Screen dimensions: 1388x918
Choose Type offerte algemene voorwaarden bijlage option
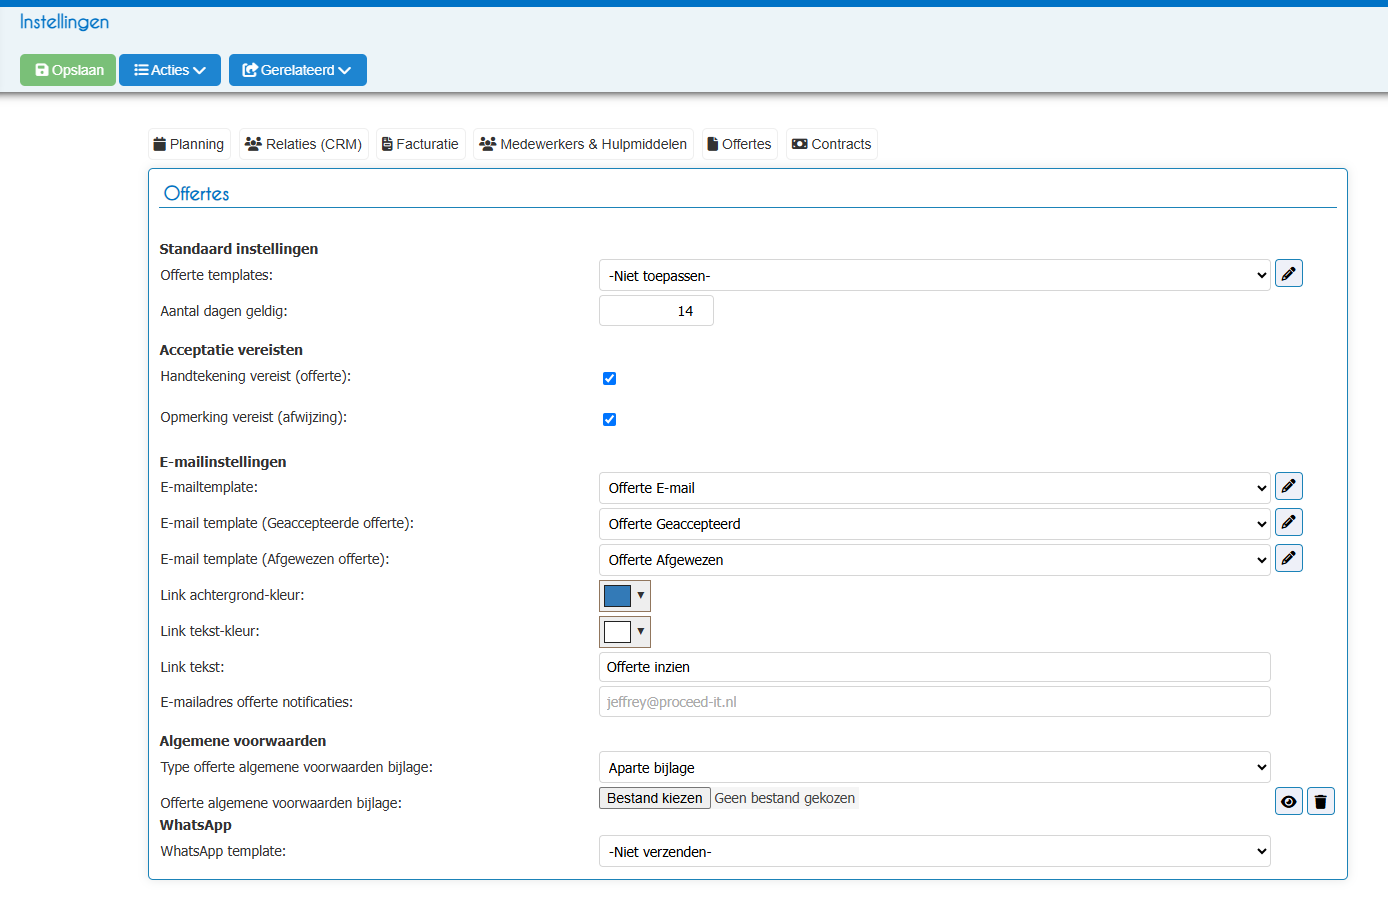(x=935, y=767)
